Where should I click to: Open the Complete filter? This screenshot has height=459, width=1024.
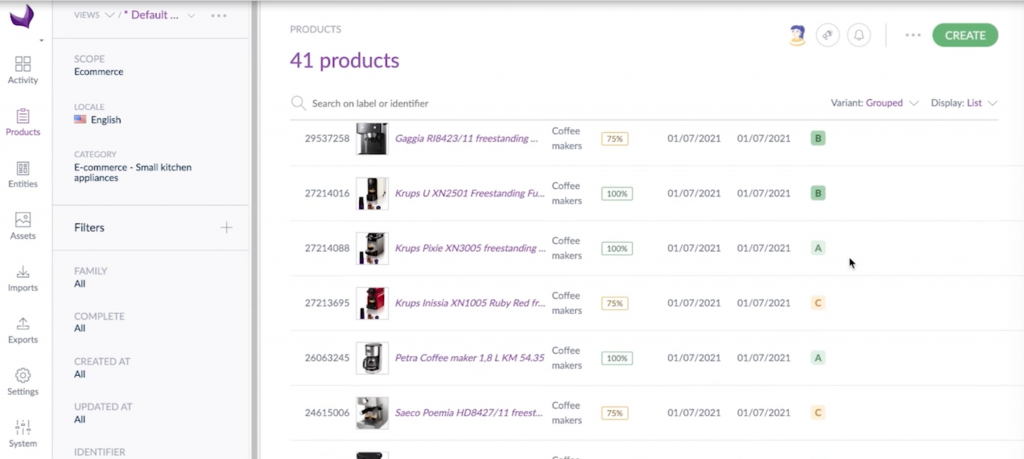tap(99, 322)
